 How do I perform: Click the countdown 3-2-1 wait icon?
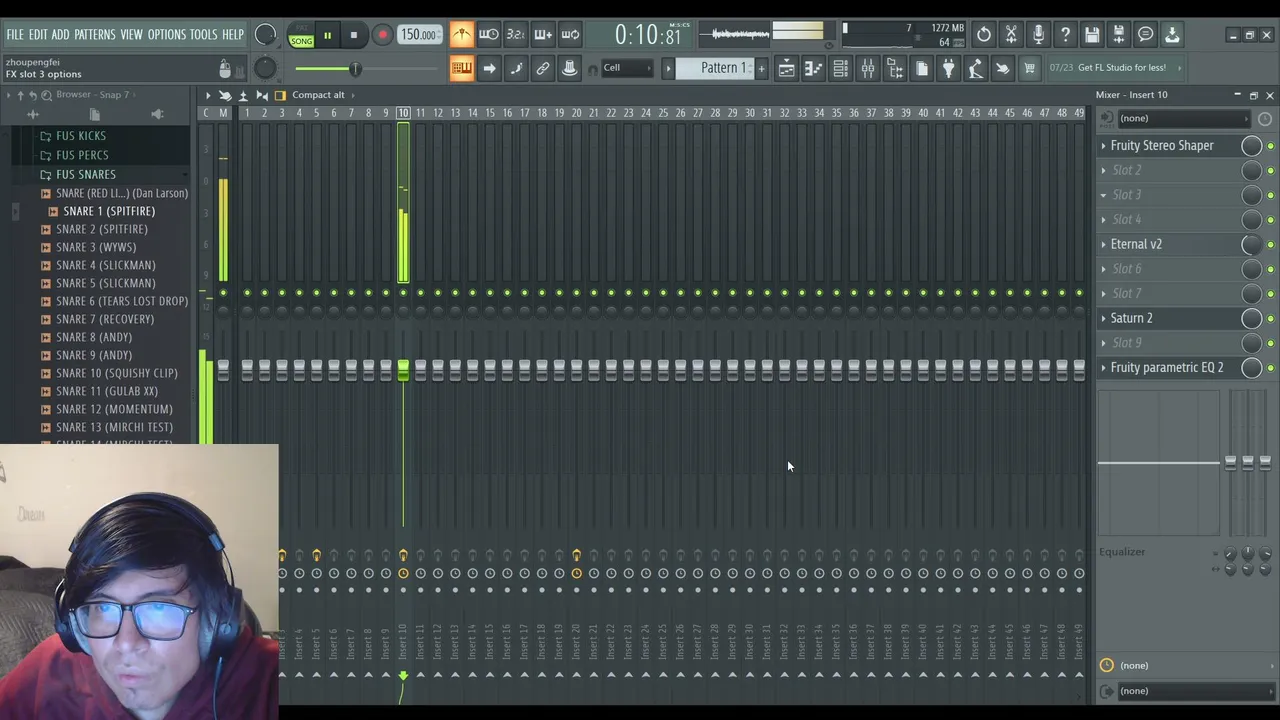[516, 35]
